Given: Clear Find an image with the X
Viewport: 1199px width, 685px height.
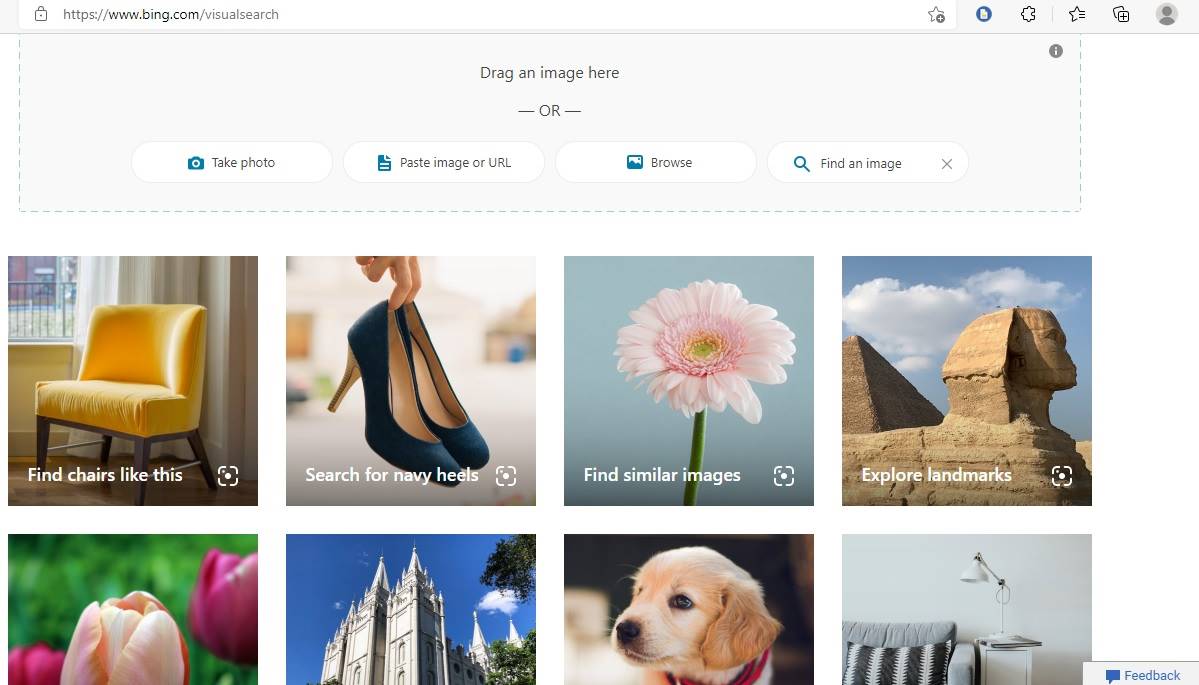Looking at the screenshot, I should [946, 163].
